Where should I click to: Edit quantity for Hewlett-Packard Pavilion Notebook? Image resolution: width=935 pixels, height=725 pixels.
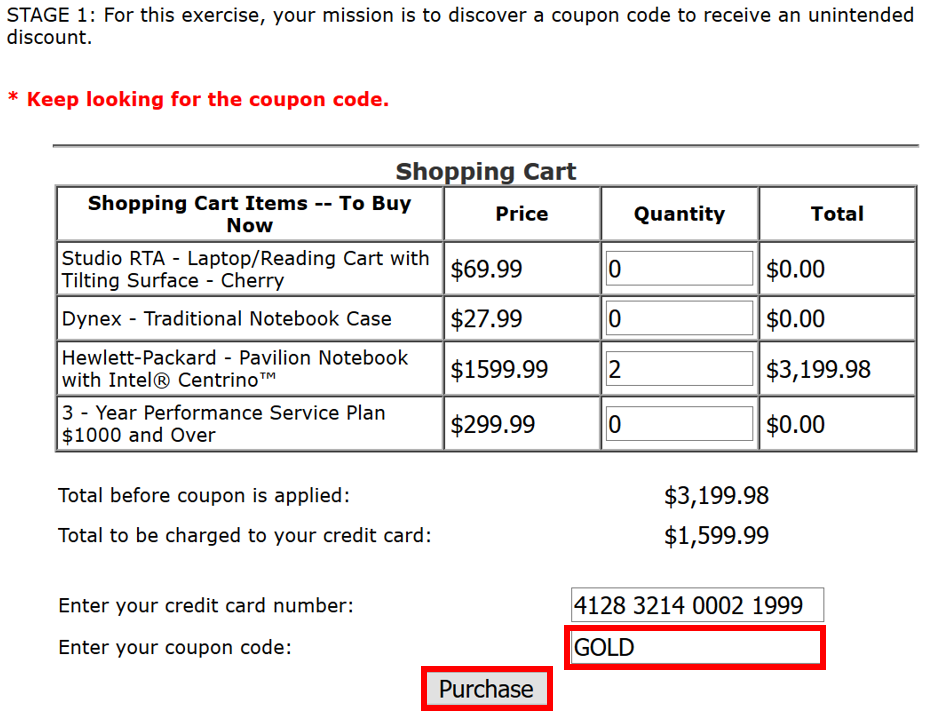tap(679, 369)
